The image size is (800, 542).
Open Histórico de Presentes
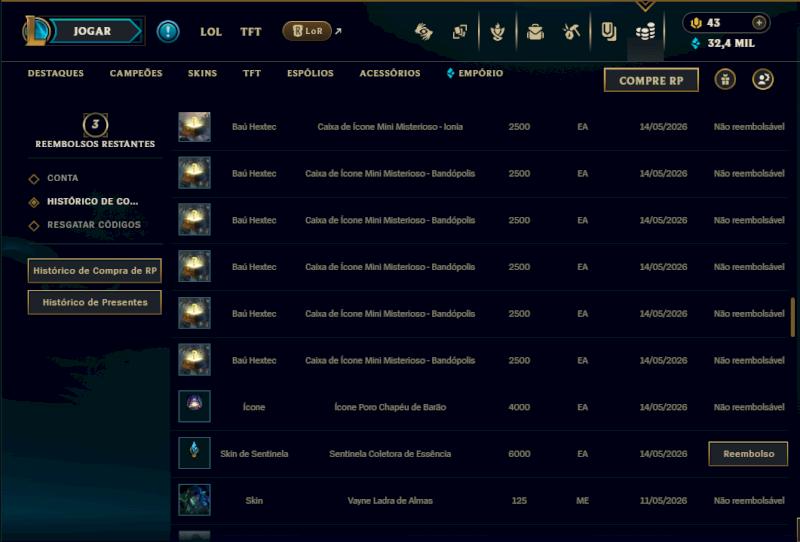pyautogui.click(x=95, y=302)
